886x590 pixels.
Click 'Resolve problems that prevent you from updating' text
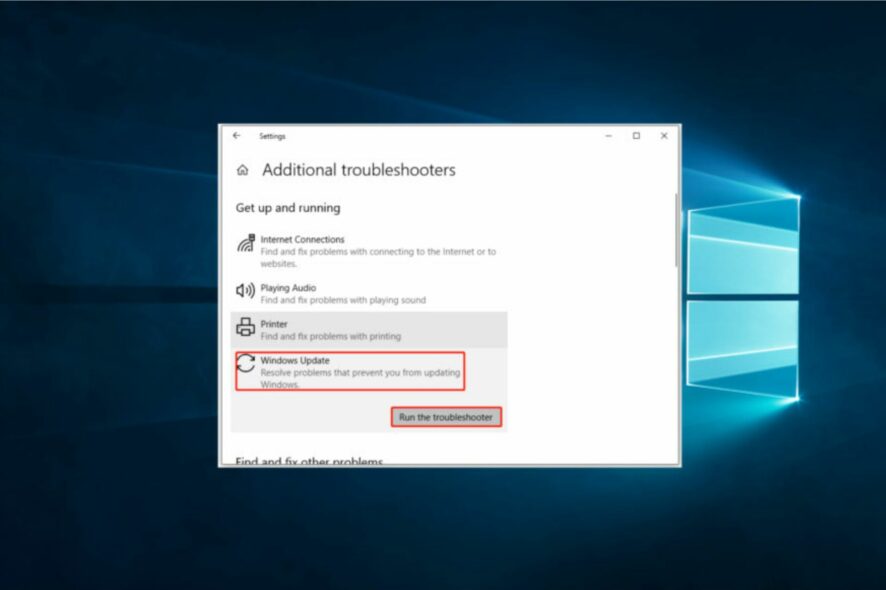361,372
